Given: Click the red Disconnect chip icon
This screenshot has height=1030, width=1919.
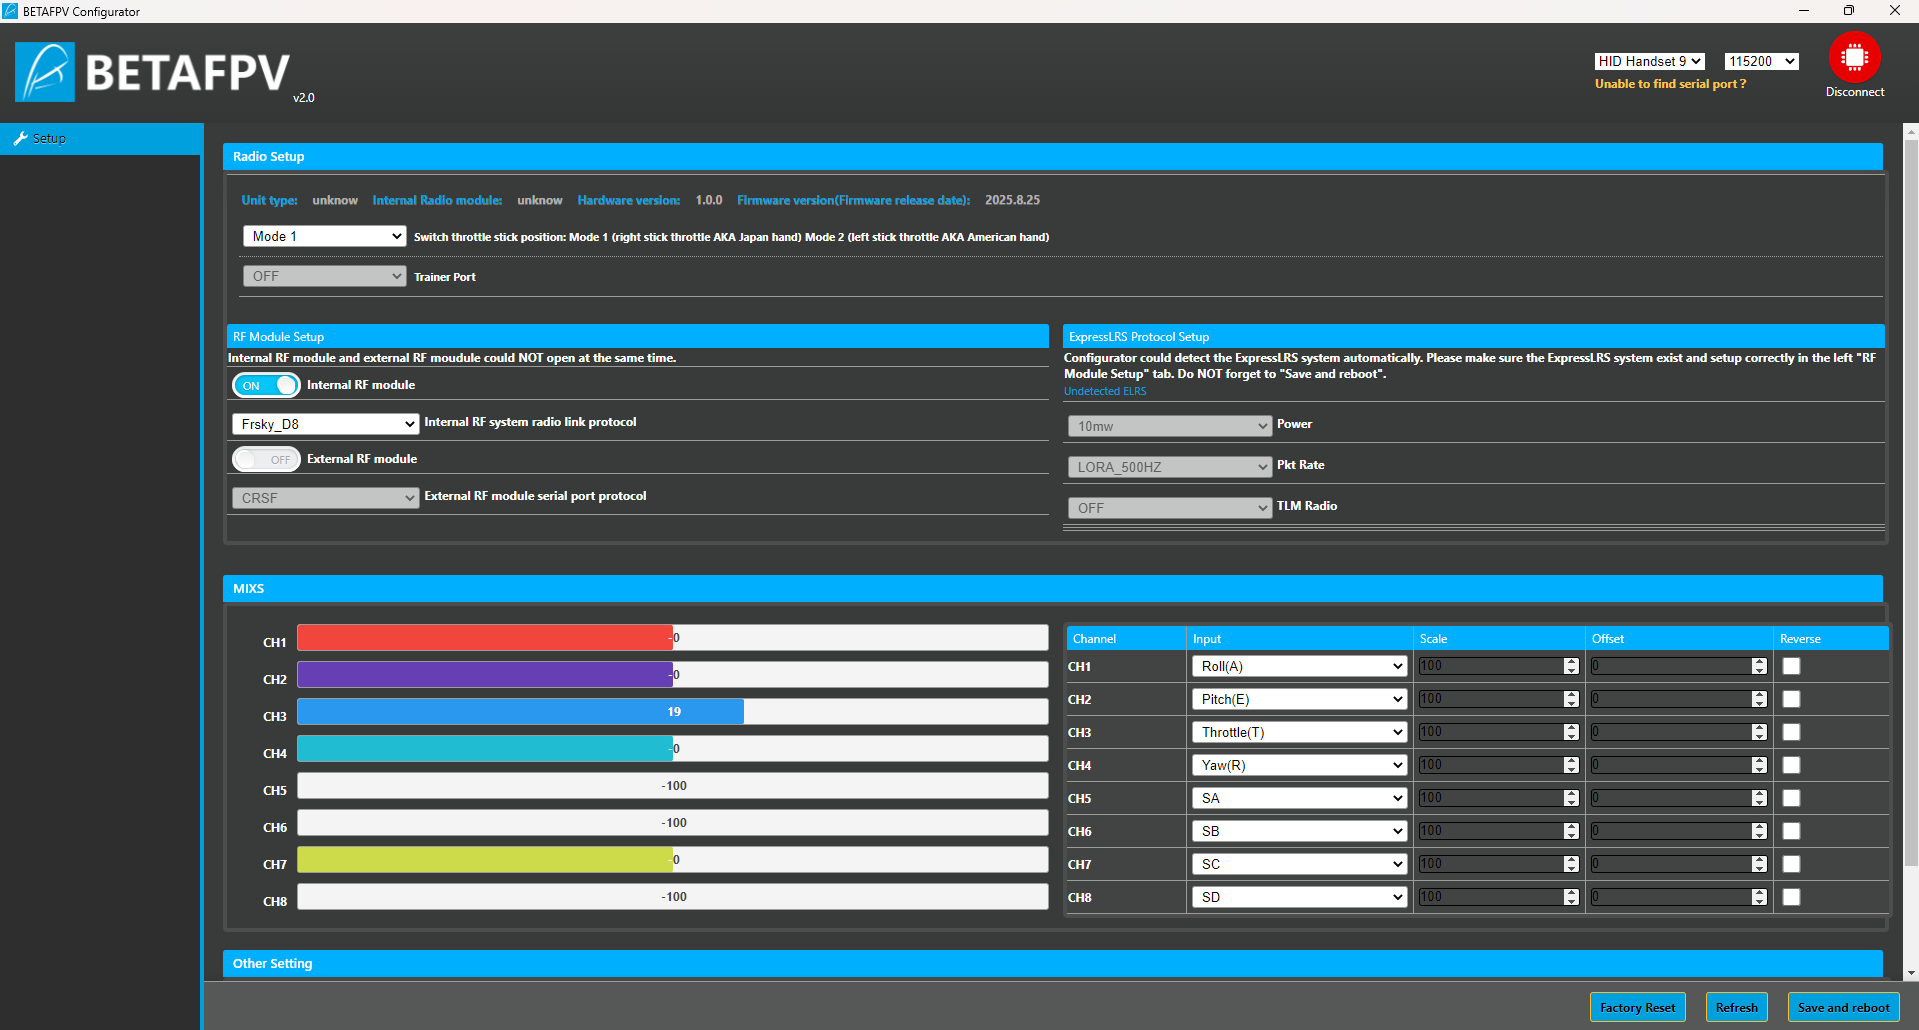Looking at the screenshot, I should (x=1854, y=58).
